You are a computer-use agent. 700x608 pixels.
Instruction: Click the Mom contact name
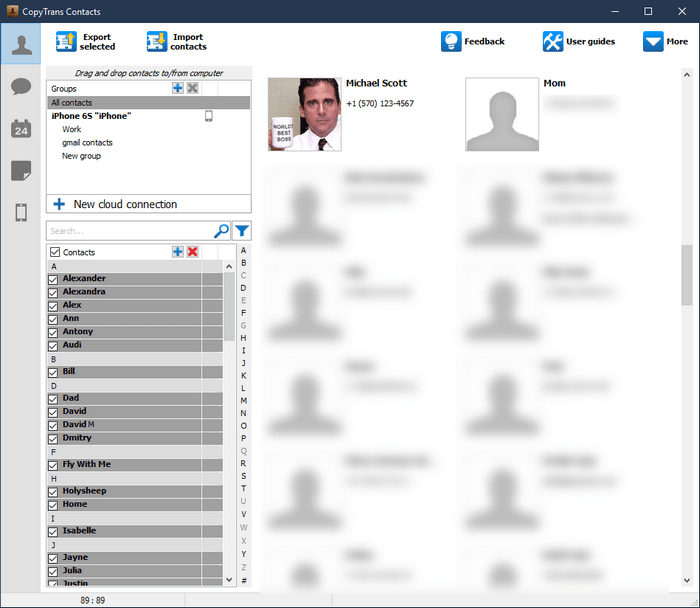(554, 83)
